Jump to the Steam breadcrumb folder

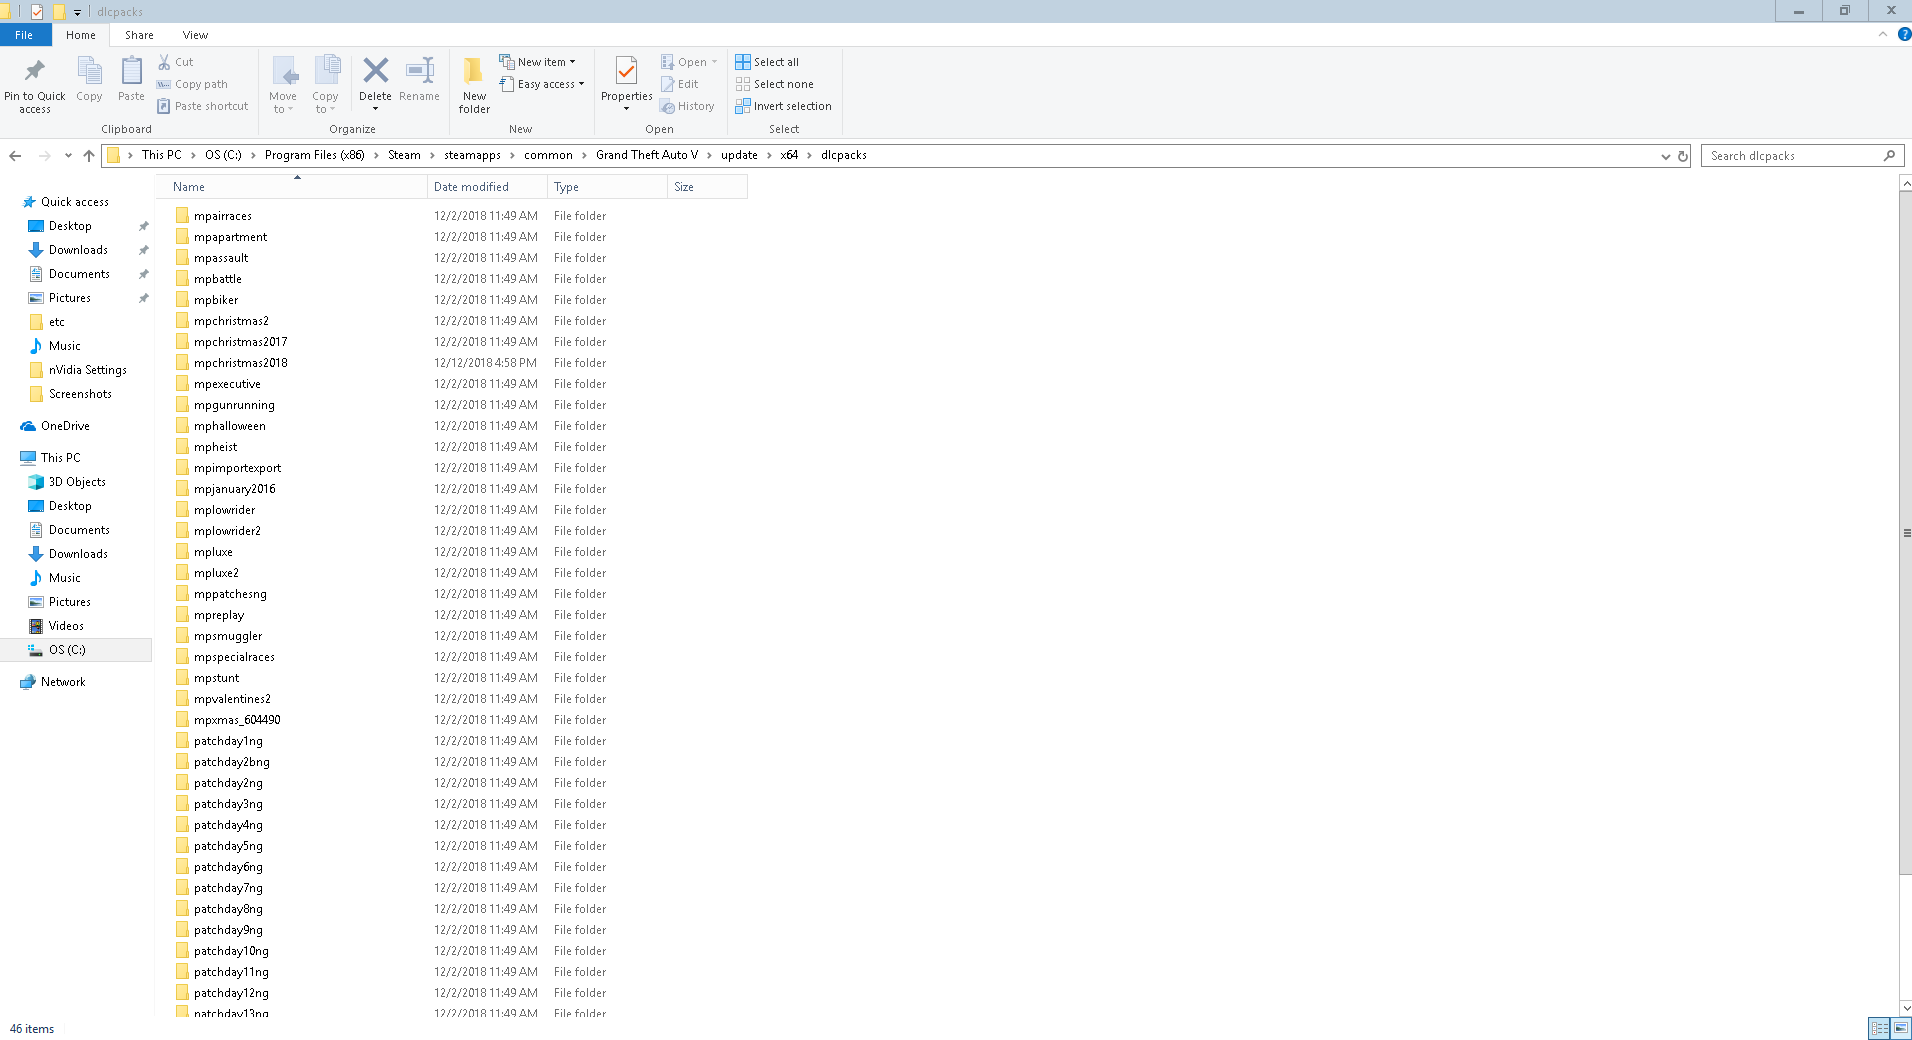click(x=404, y=155)
